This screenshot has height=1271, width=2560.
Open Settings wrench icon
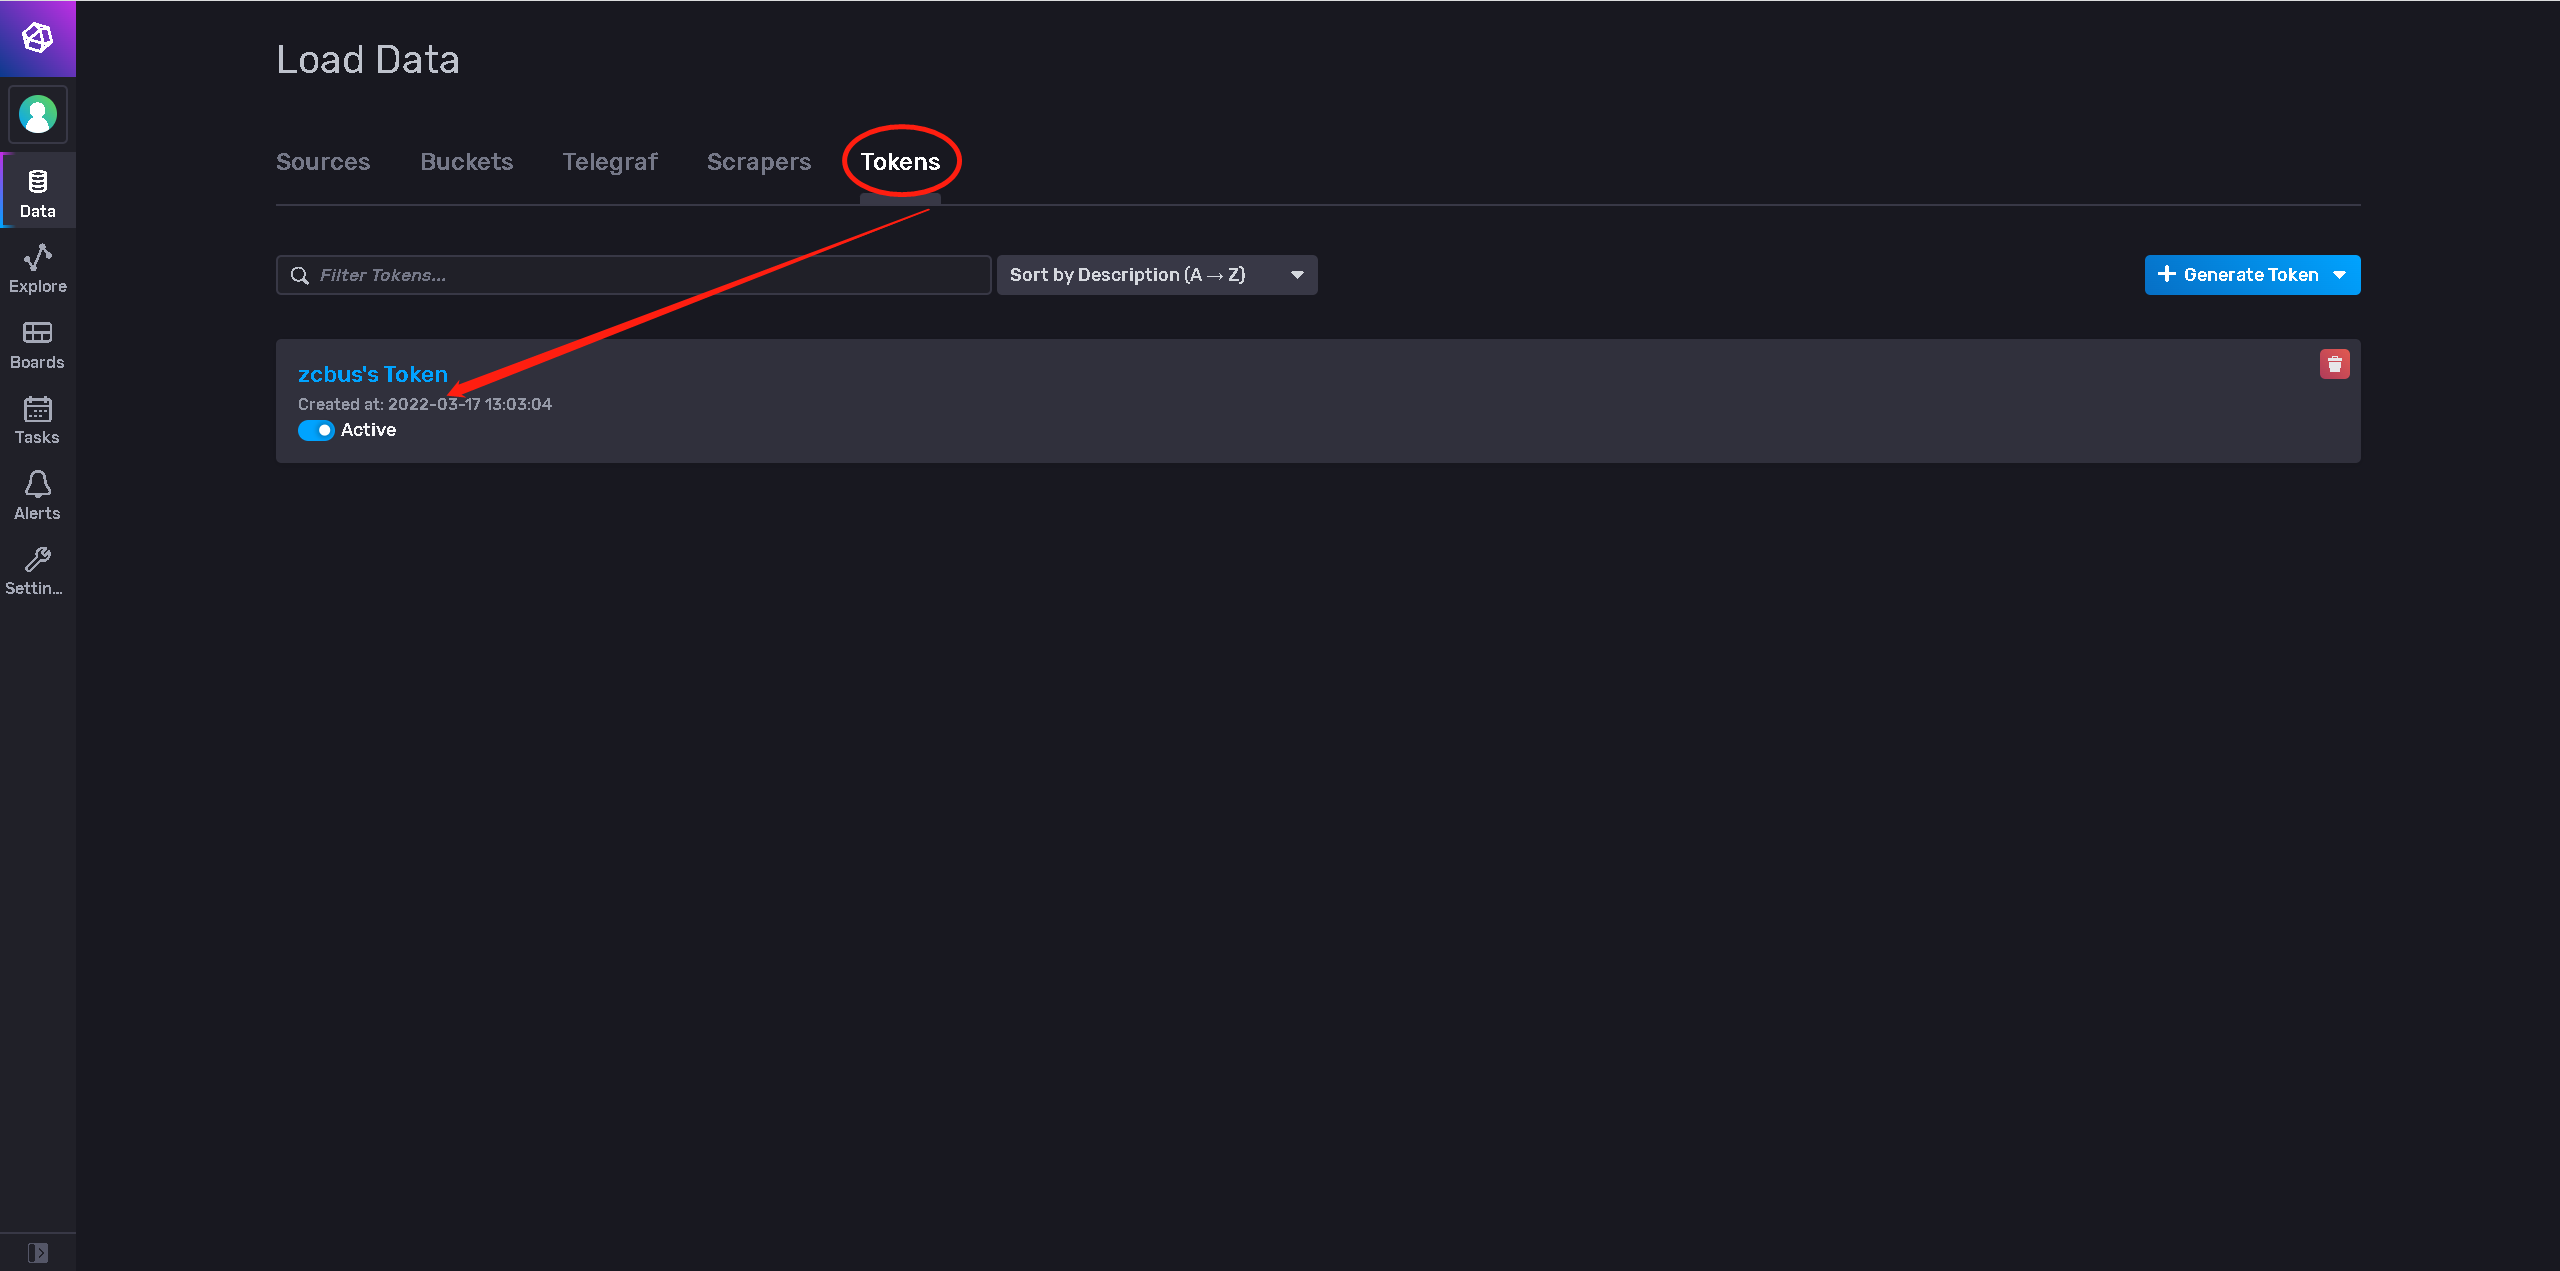click(38, 570)
